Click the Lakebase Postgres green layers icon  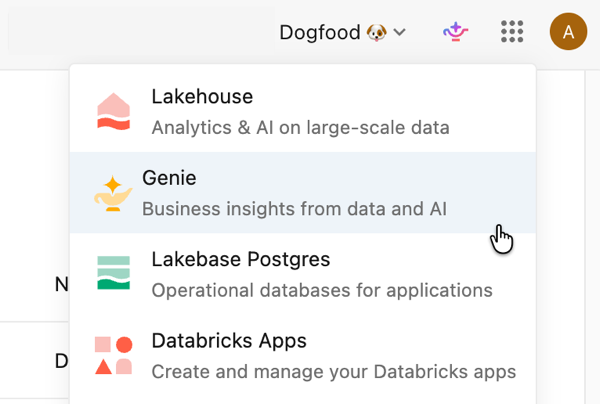(114, 273)
